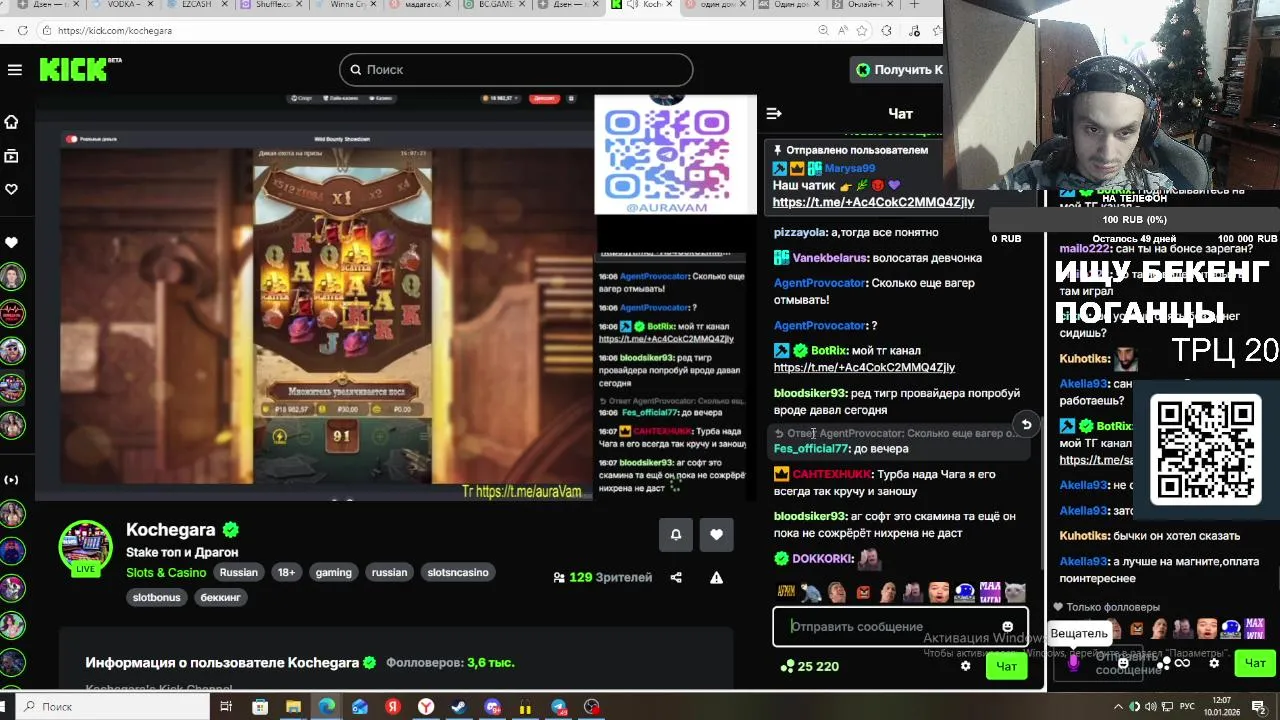1280x720 pixels.
Task: Click purple microphone Вещатель icon
Action: tap(1073, 661)
